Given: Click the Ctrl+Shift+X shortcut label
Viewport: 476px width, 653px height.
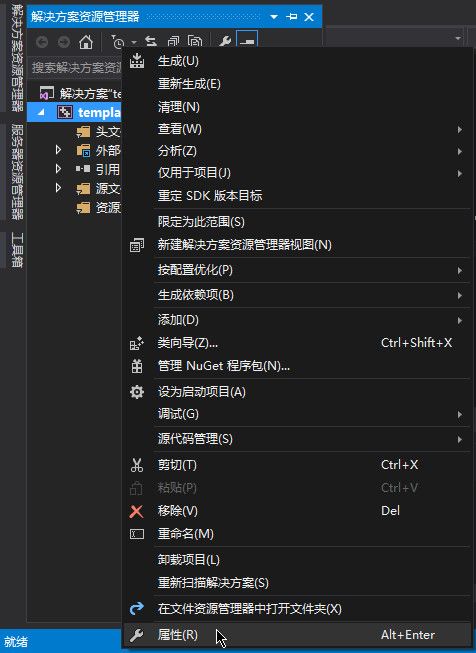Looking at the screenshot, I should (x=416, y=343).
